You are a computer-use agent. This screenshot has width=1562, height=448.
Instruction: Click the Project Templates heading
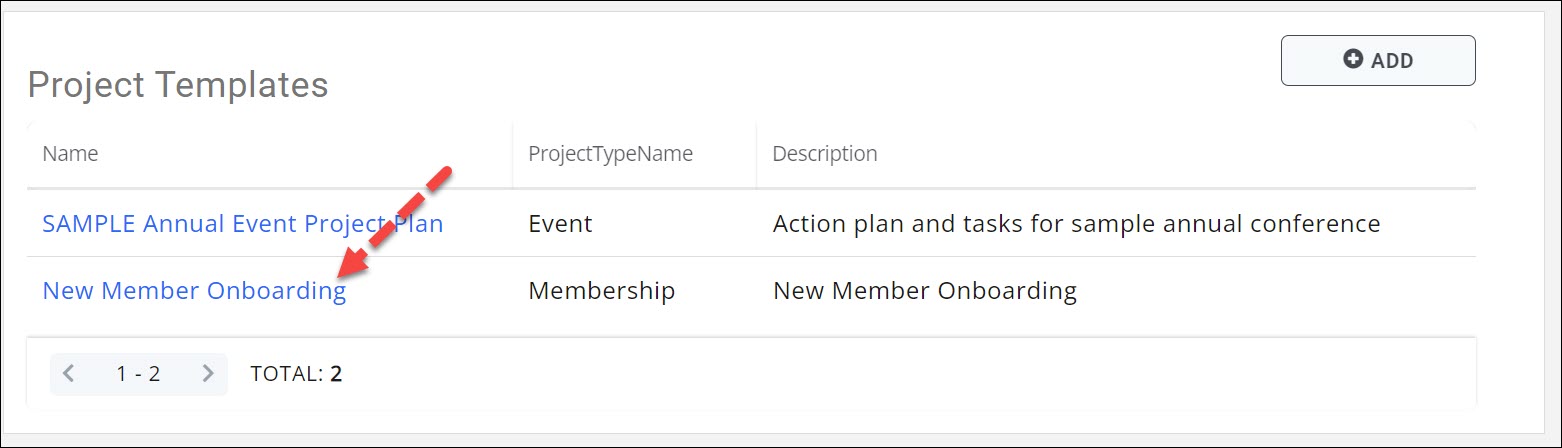[178, 85]
